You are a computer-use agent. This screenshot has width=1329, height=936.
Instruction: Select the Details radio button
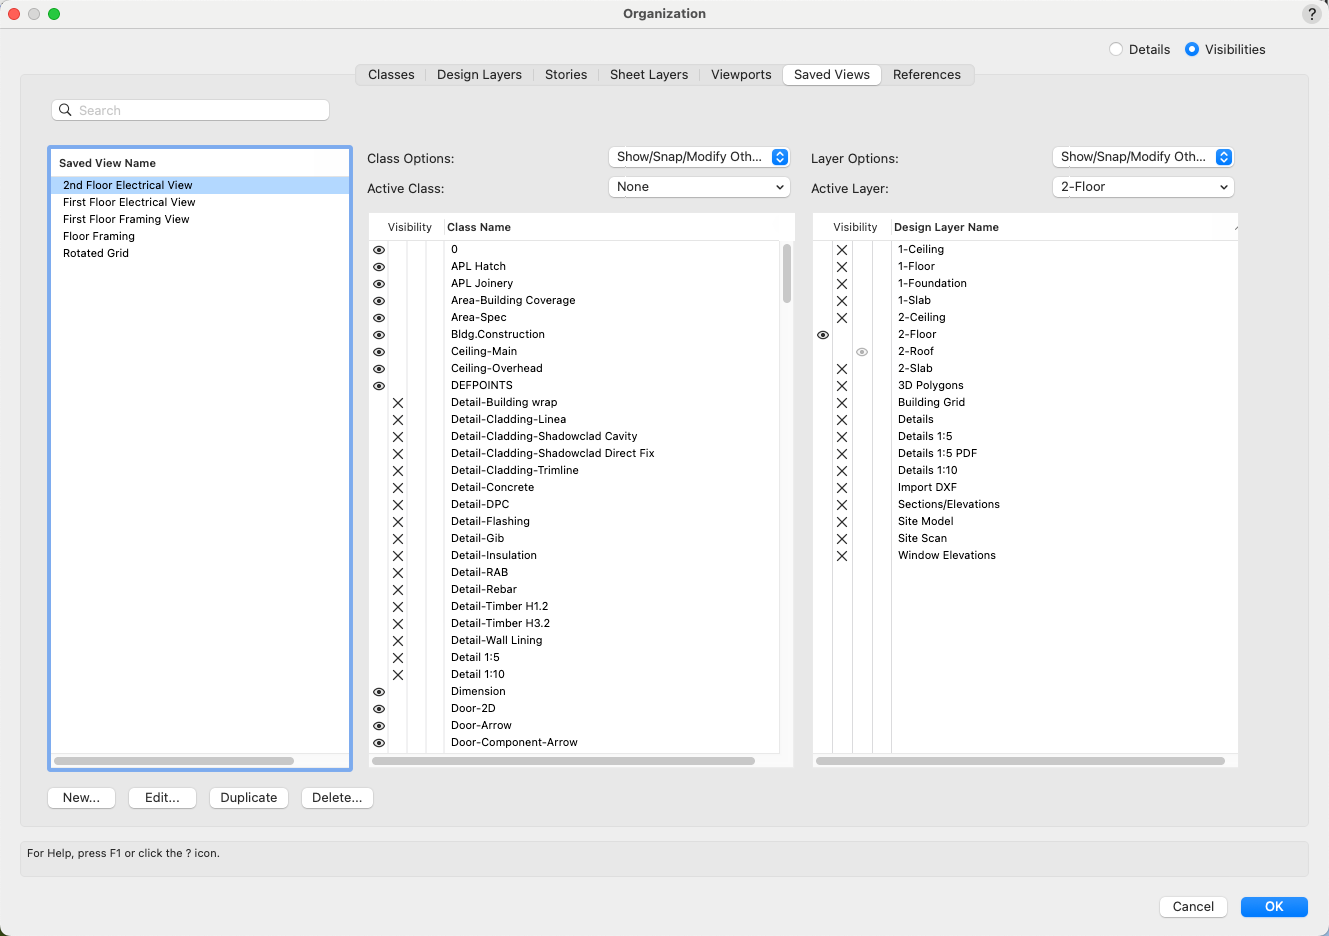(1116, 50)
